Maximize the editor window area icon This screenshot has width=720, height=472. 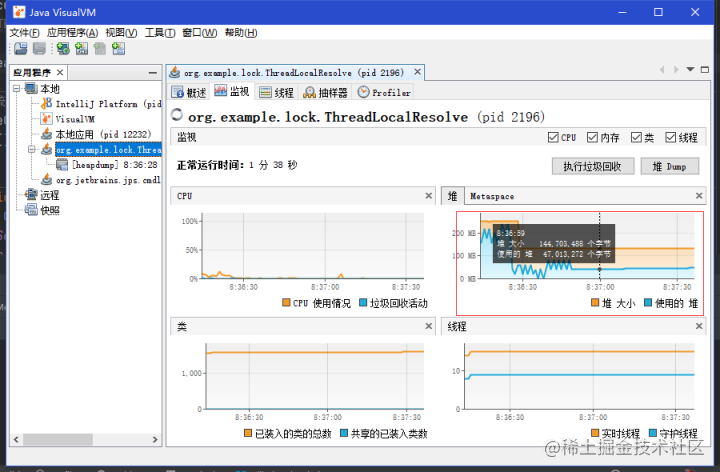pos(705,70)
